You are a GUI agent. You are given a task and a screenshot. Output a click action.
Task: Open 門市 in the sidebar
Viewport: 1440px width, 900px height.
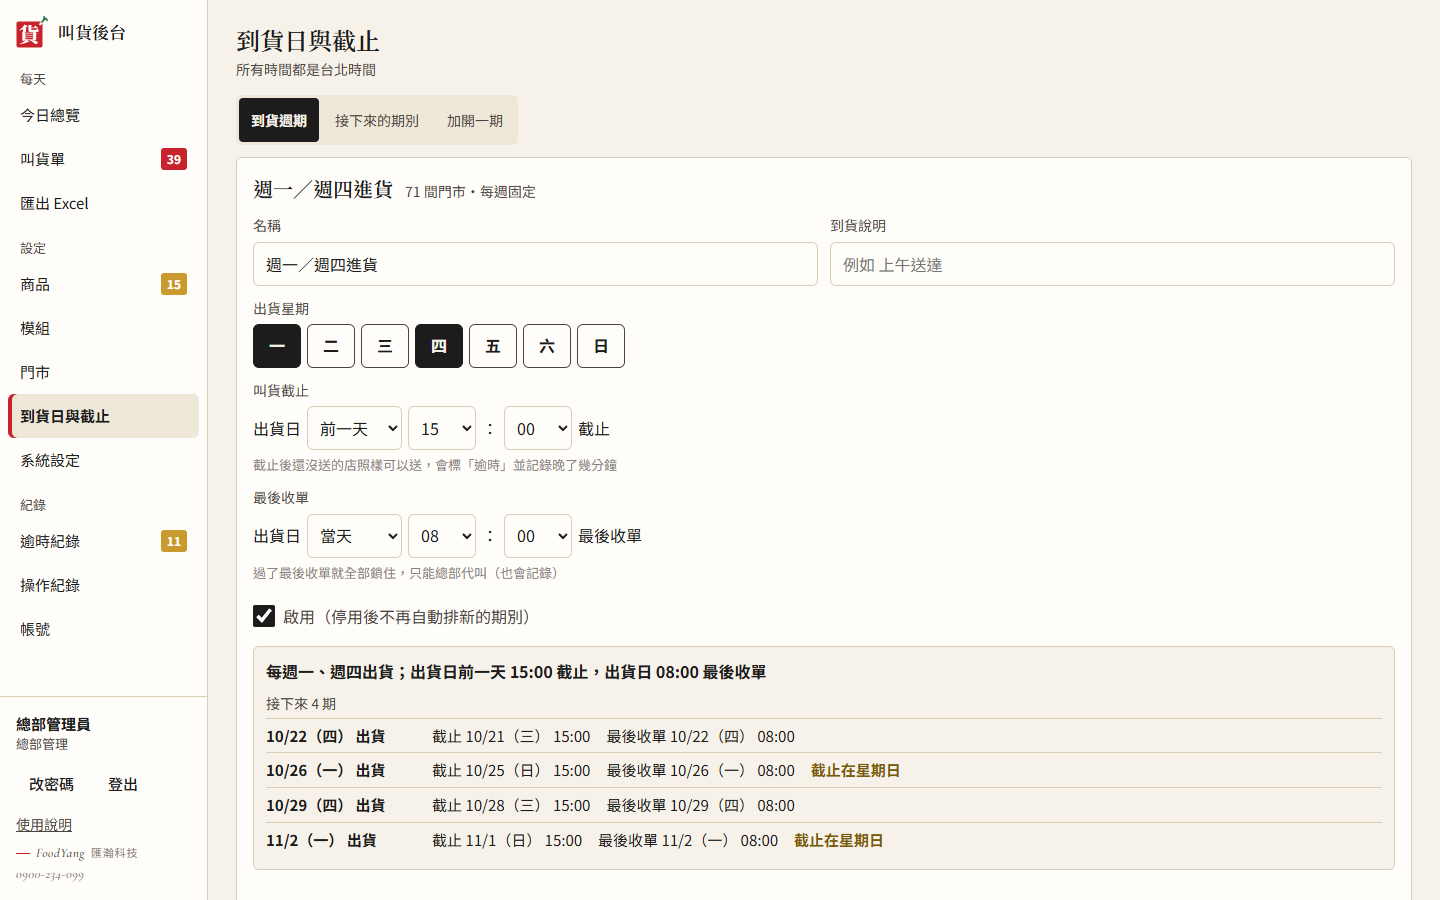pos(103,372)
